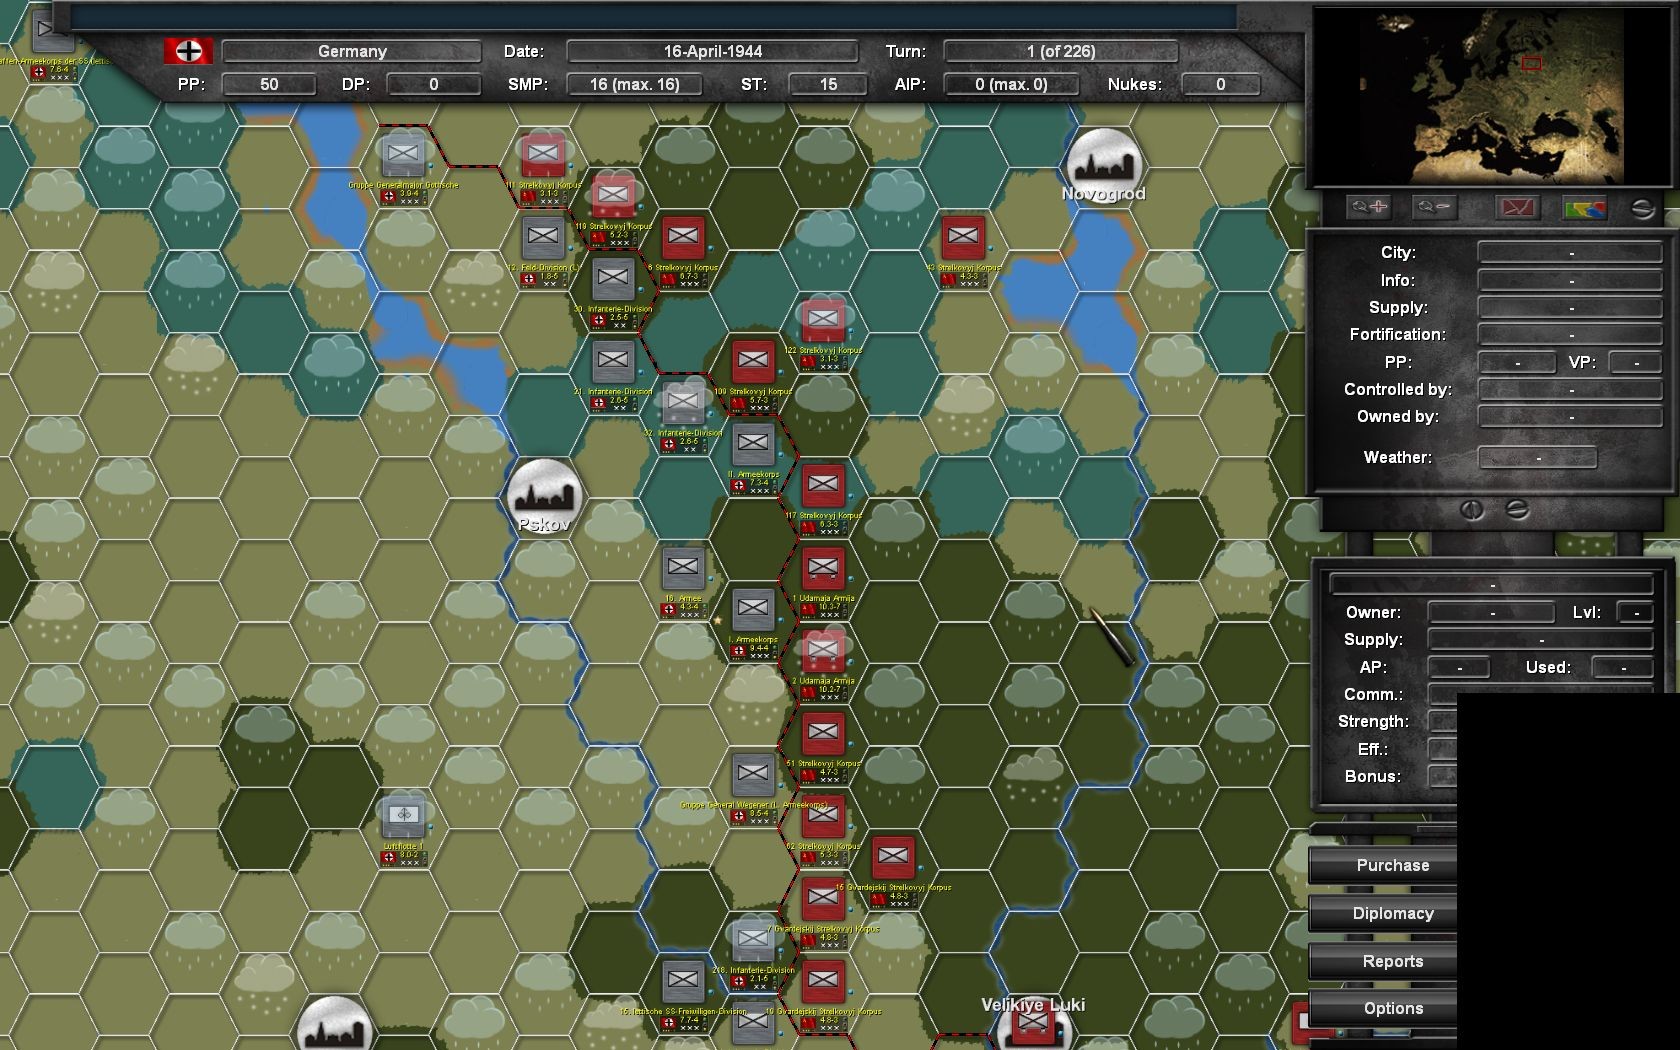Select the I. Armeekorps unit counter
The width and height of the screenshot is (1680, 1050).
click(x=753, y=608)
